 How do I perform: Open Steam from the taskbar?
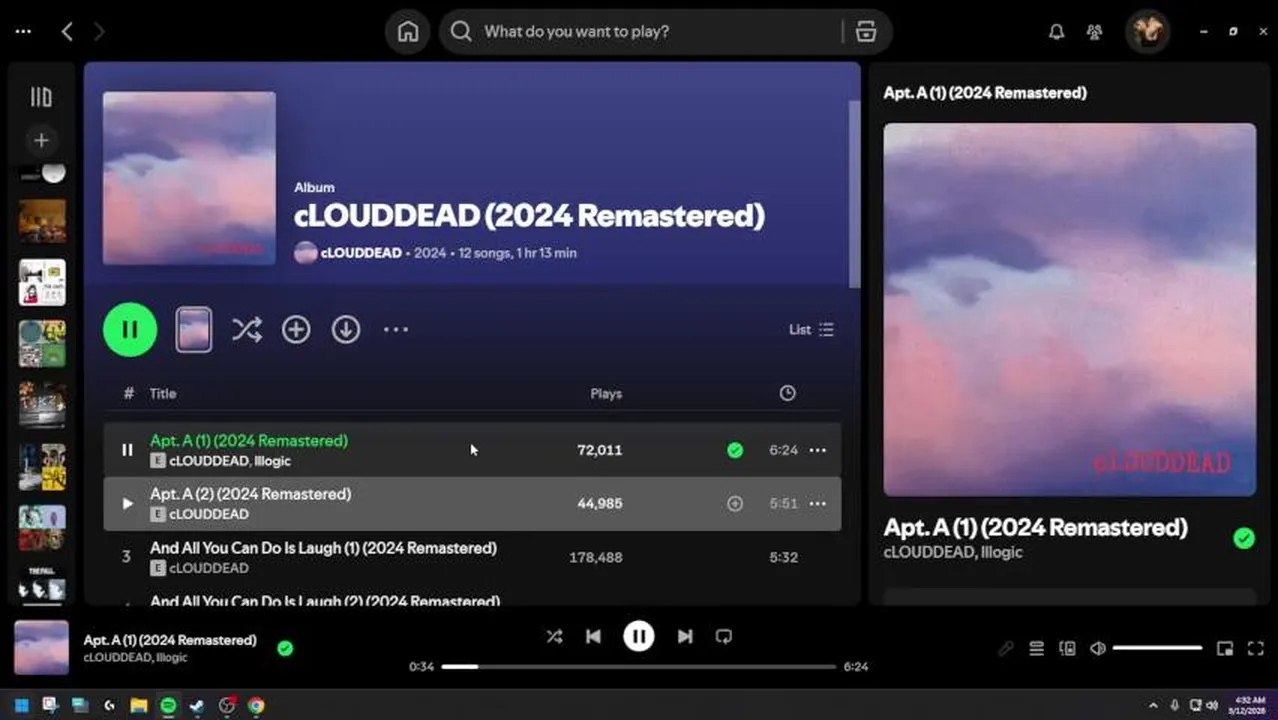[197, 706]
